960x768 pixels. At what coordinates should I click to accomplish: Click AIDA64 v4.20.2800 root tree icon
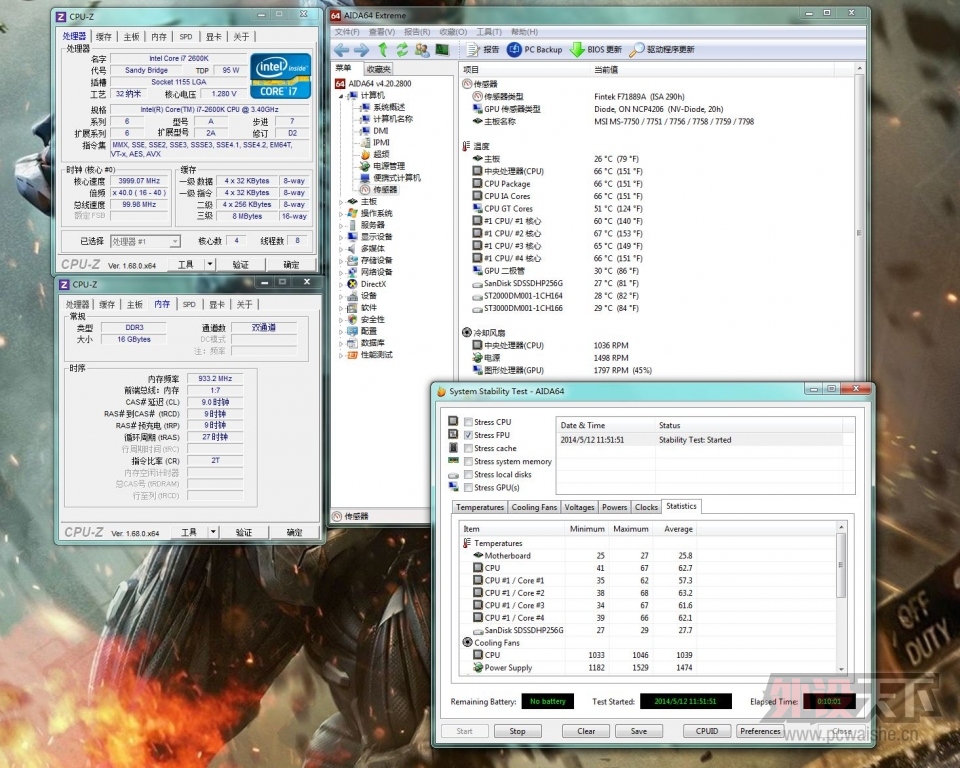tap(340, 83)
